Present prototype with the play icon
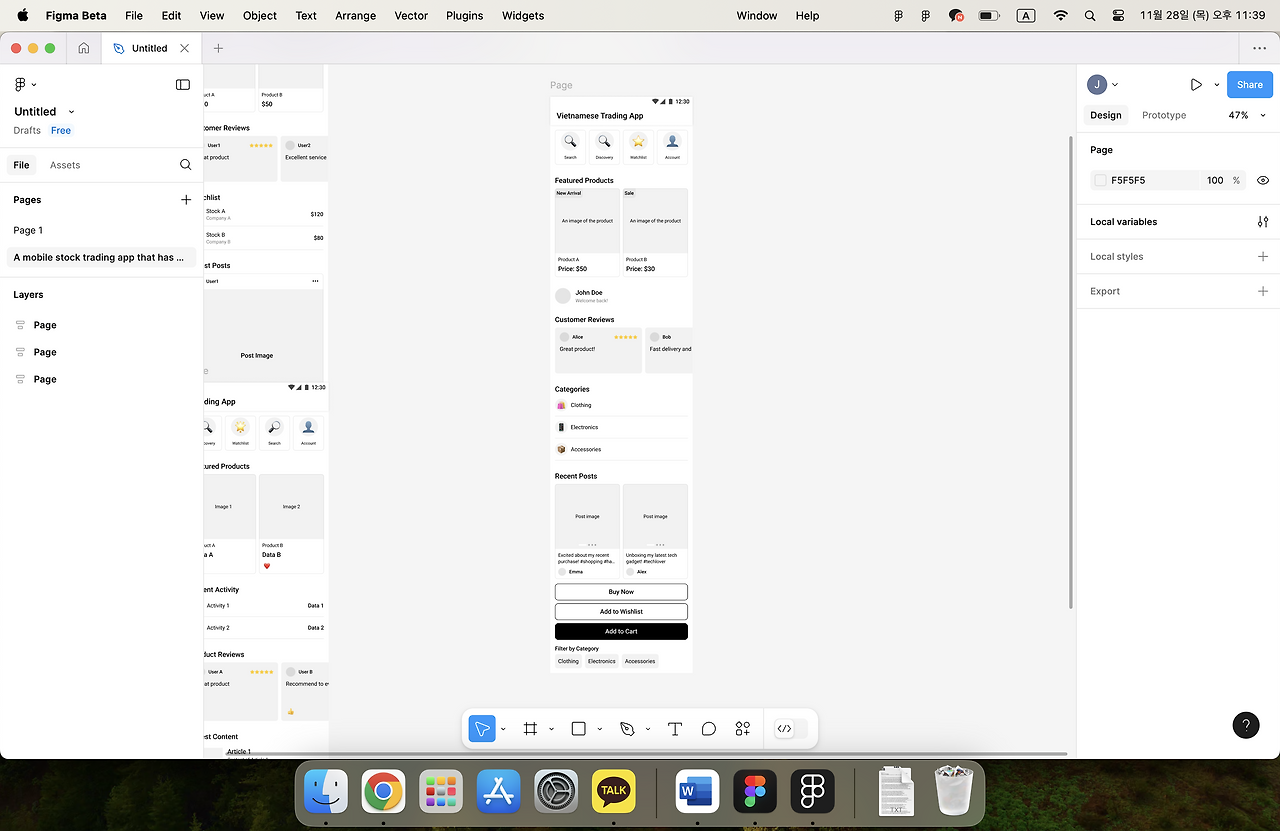 pyautogui.click(x=1196, y=85)
